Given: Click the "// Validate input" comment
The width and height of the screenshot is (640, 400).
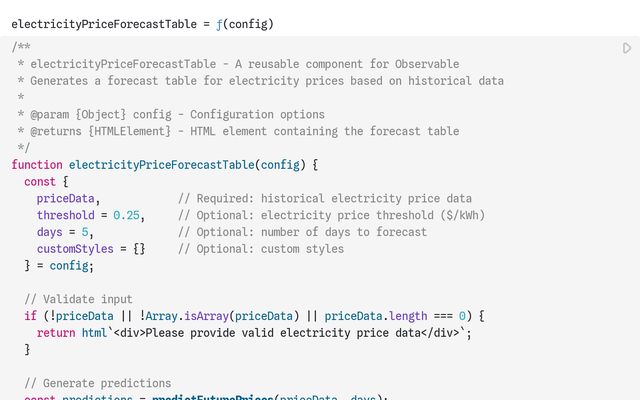Looking at the screenshot, I should (x=78, y=299).
